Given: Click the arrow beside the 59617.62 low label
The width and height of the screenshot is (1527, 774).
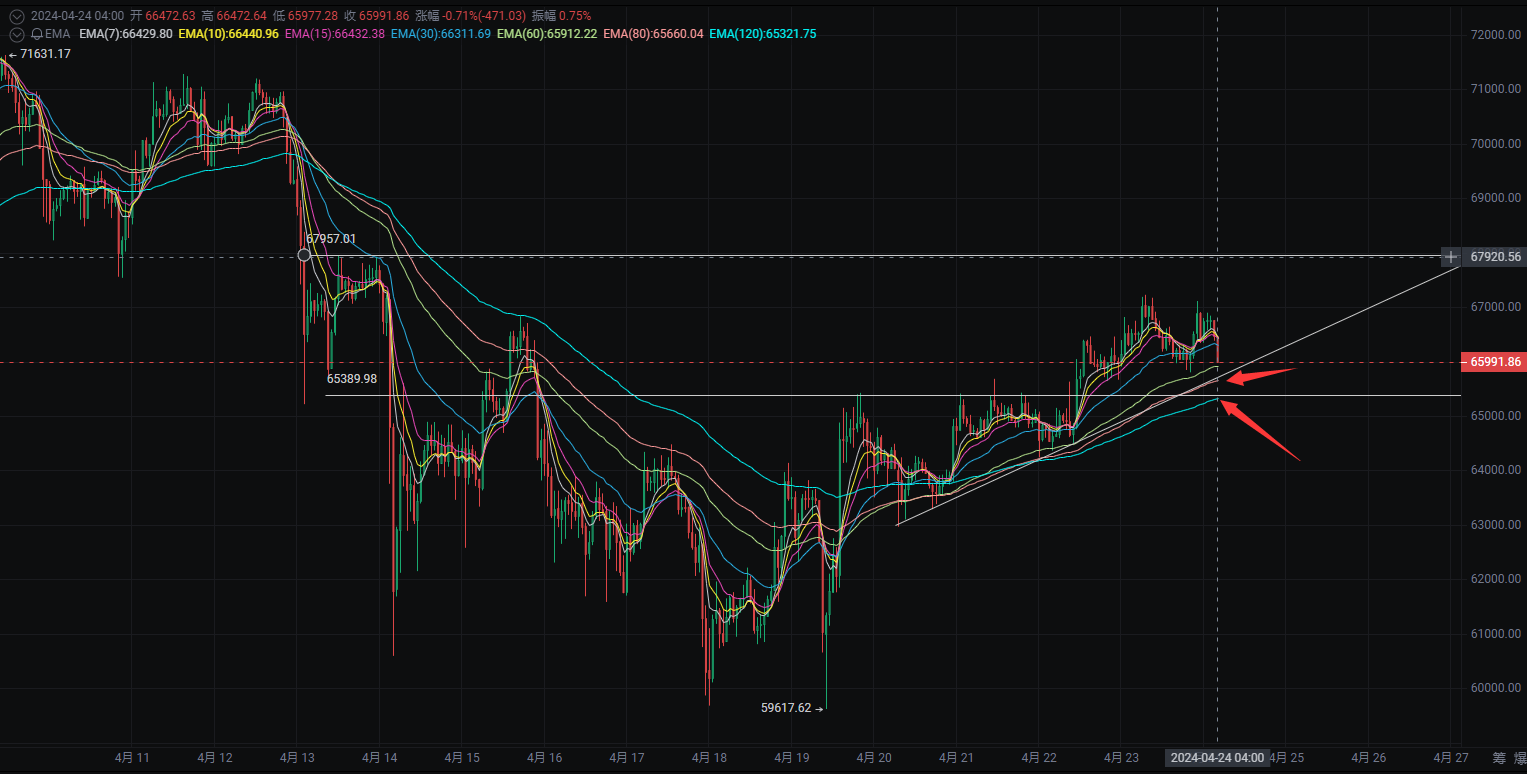Looking at the screenshot, I should click(819, 708).
